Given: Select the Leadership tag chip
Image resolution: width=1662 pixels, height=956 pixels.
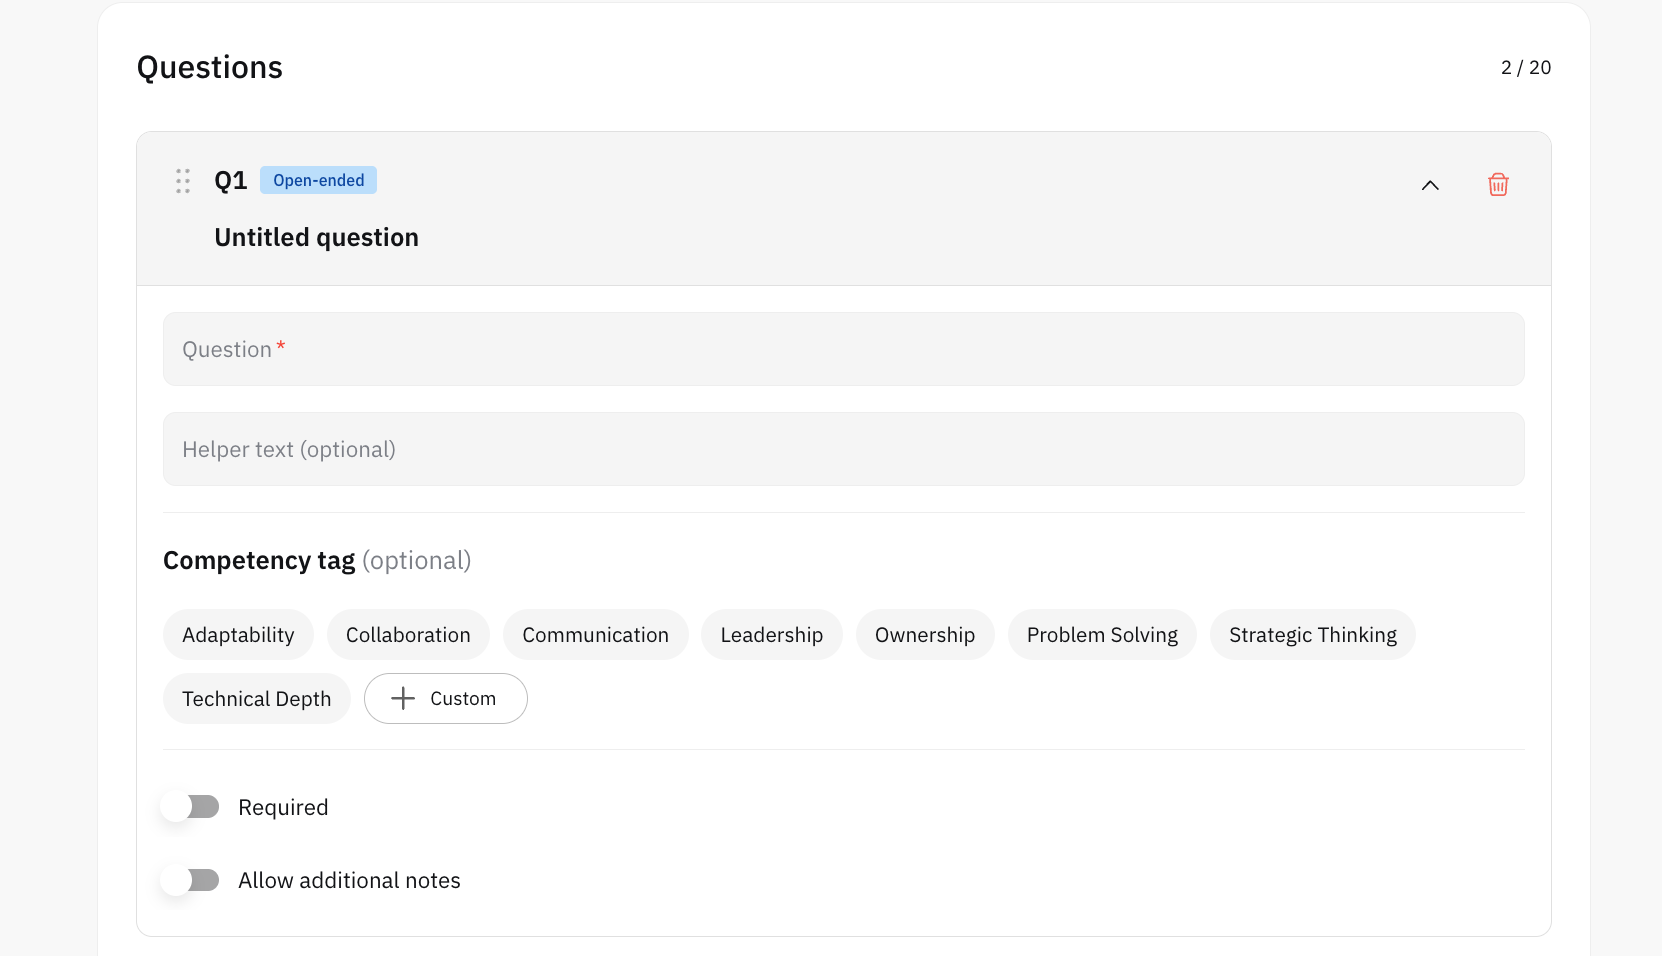Looking at the screenshot, I should coord(772,635).
